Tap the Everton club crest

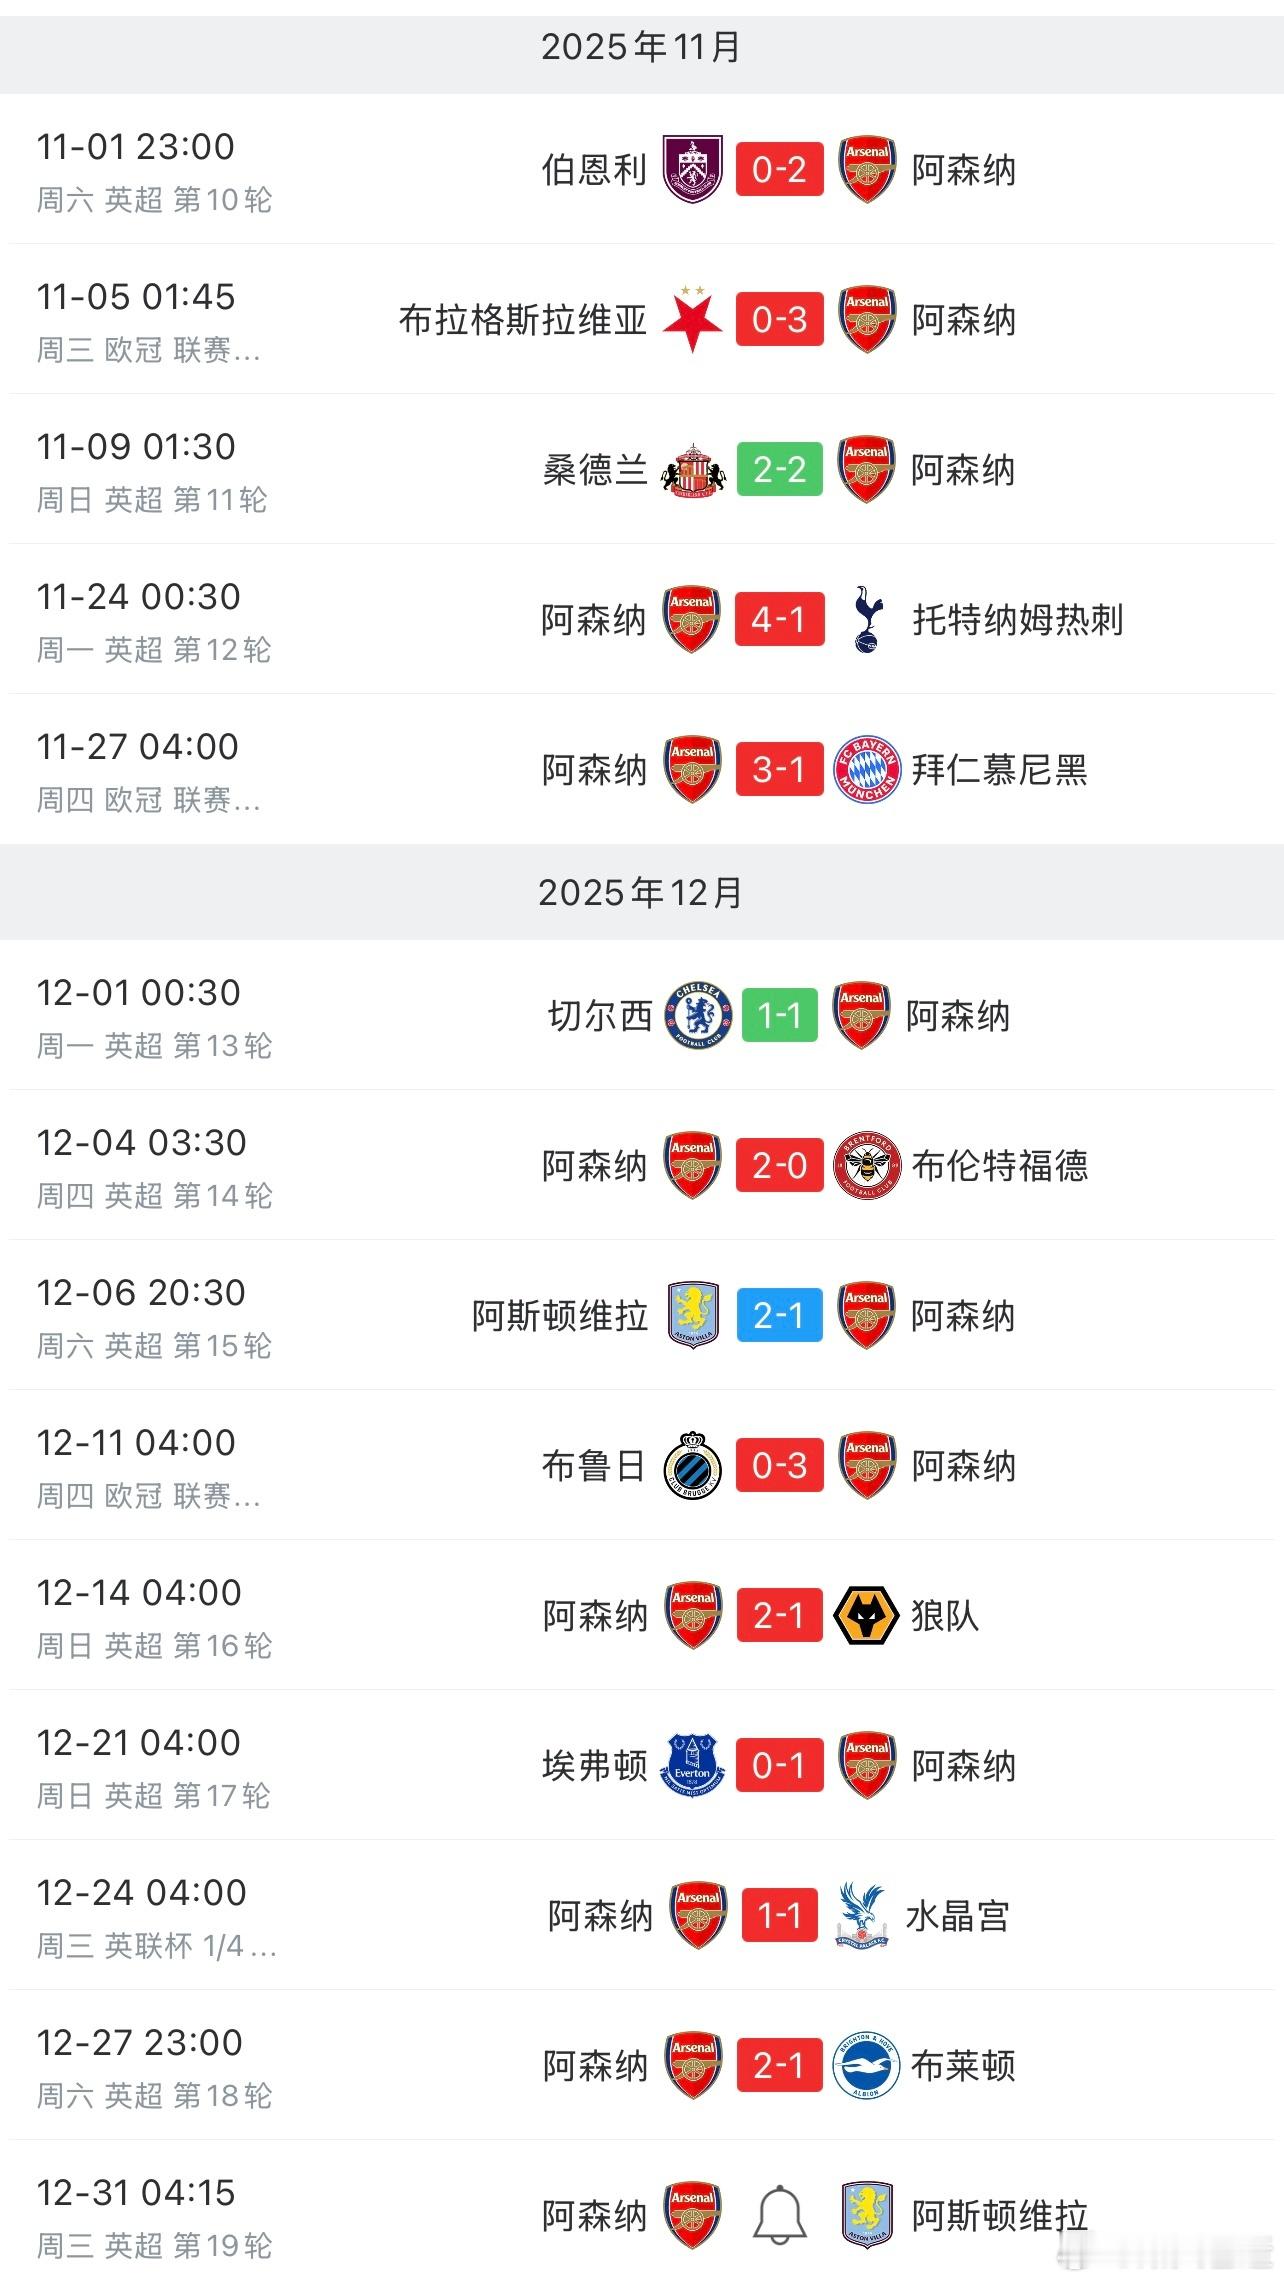(x=692, y=1766)
